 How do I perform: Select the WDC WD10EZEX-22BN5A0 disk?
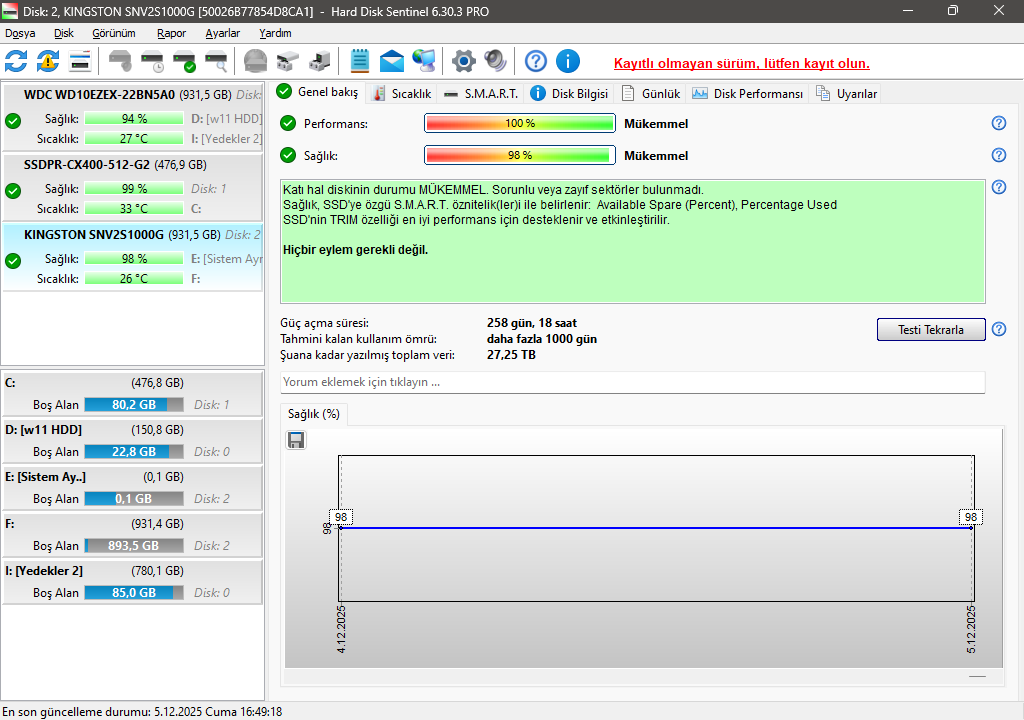tap(133, 116)
